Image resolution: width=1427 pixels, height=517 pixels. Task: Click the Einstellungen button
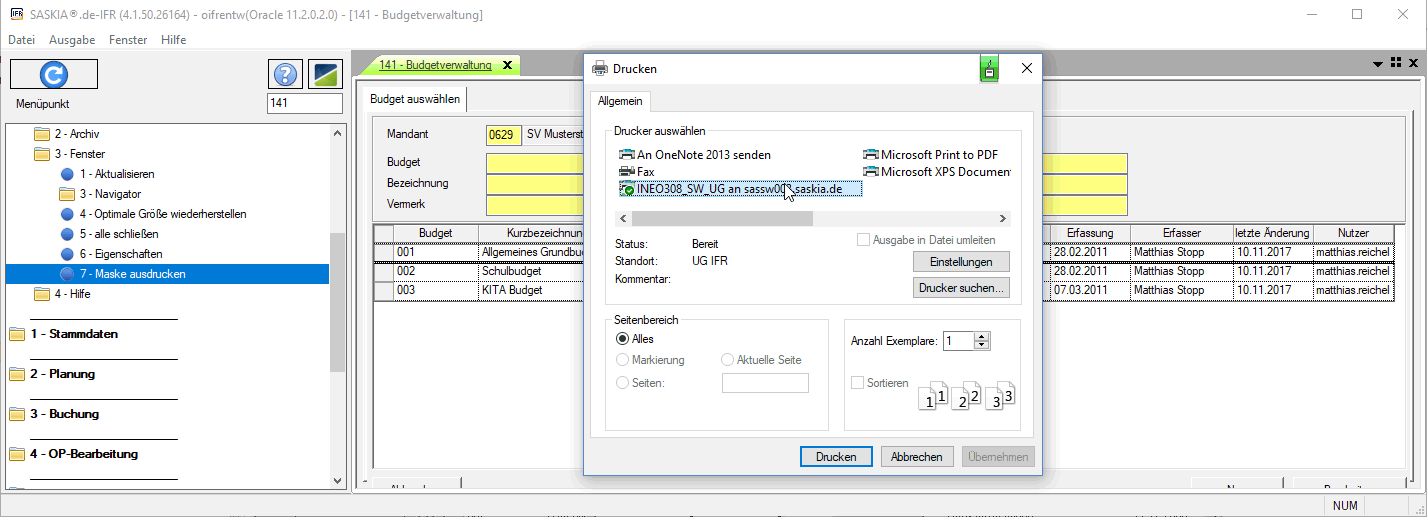tap(961, 262)
